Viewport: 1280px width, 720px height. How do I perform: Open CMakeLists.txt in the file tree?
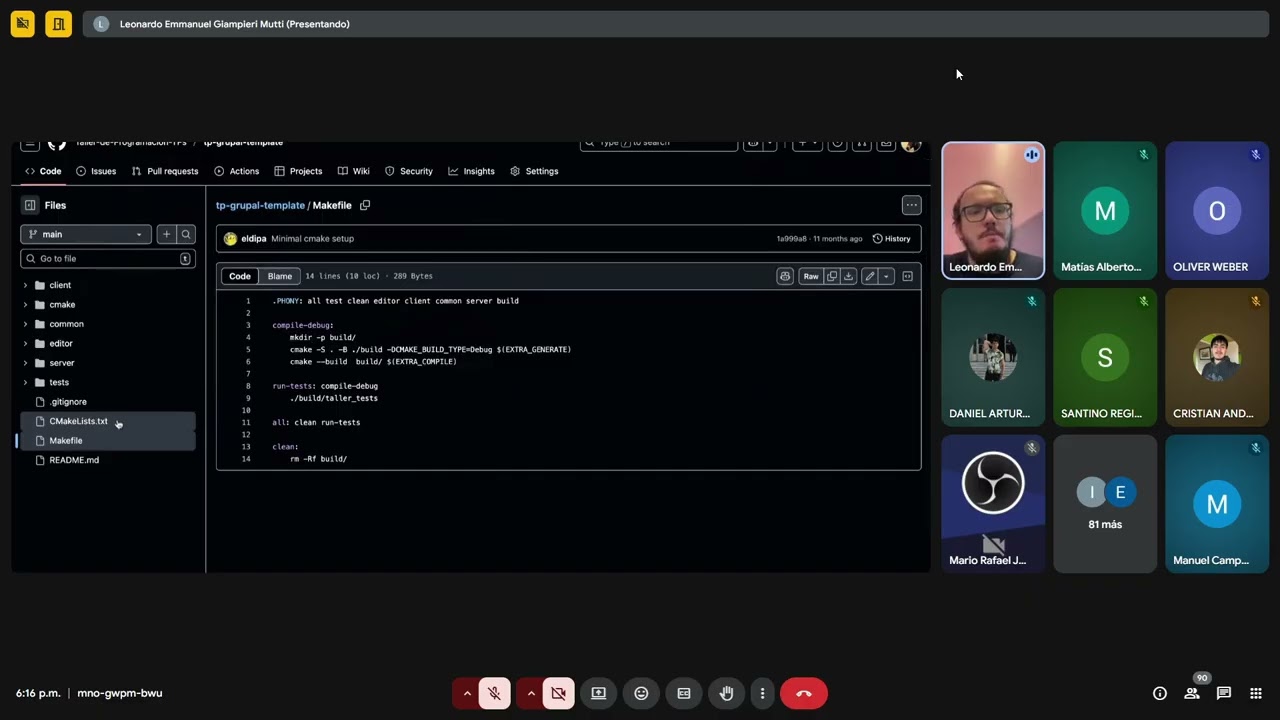pyautogui.click(x=78, y=421)
